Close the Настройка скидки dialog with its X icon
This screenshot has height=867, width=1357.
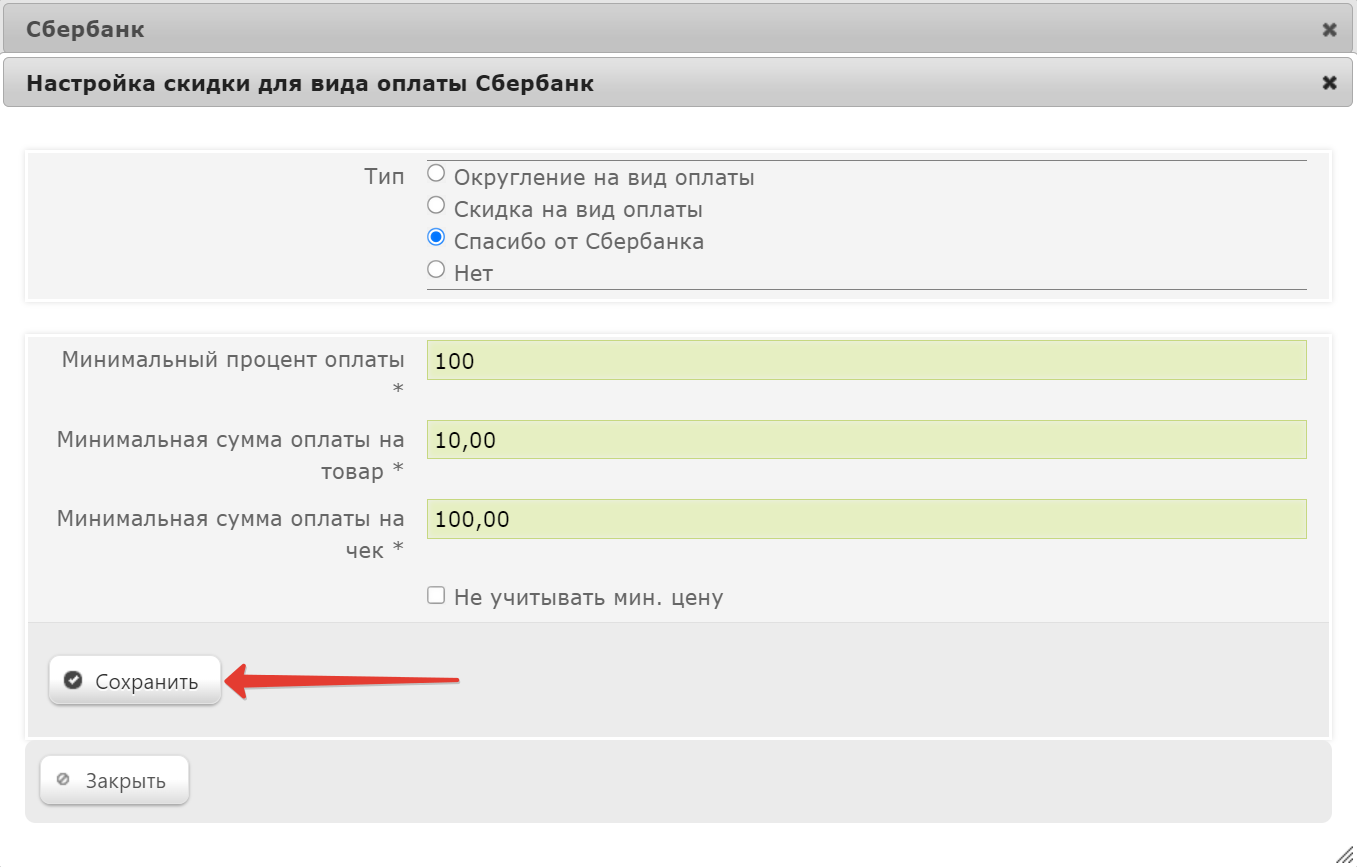(x=1329, y=83)
